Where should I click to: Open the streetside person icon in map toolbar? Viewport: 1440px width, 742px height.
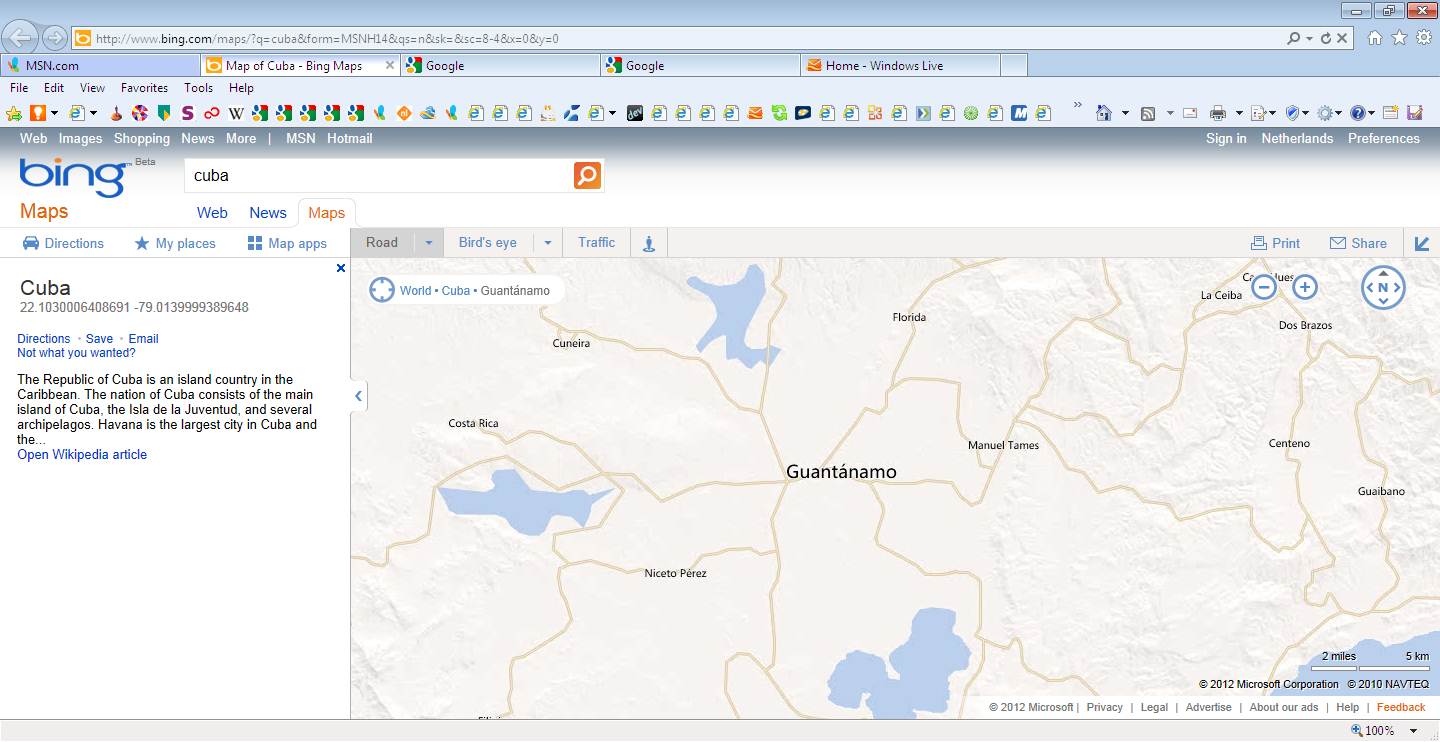[649, 243]
